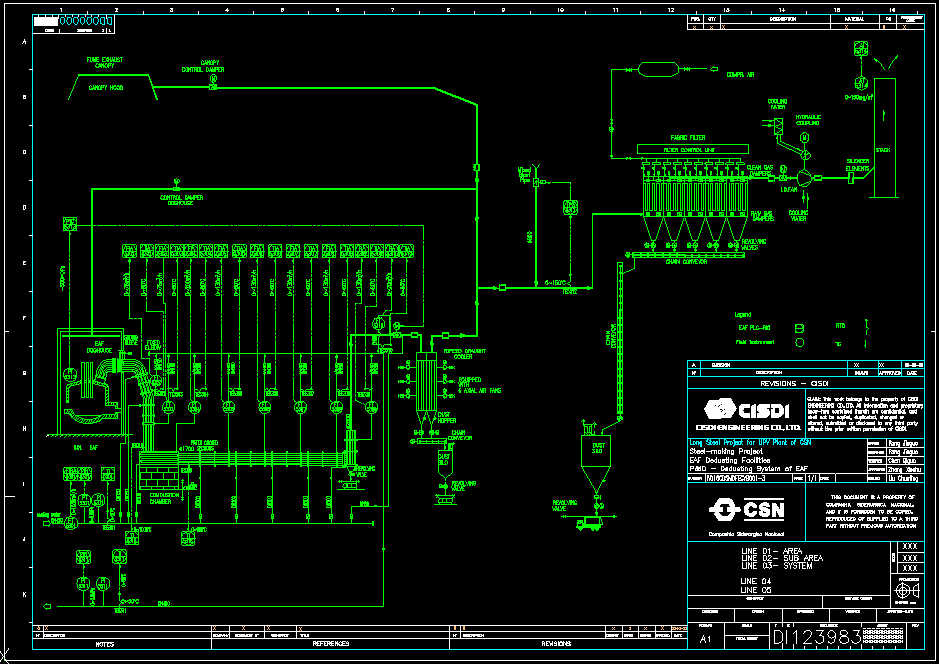Select EAF Dedusting Facilities text
The height and width of the screenshot is (664, 939).
tap(730, 460)
